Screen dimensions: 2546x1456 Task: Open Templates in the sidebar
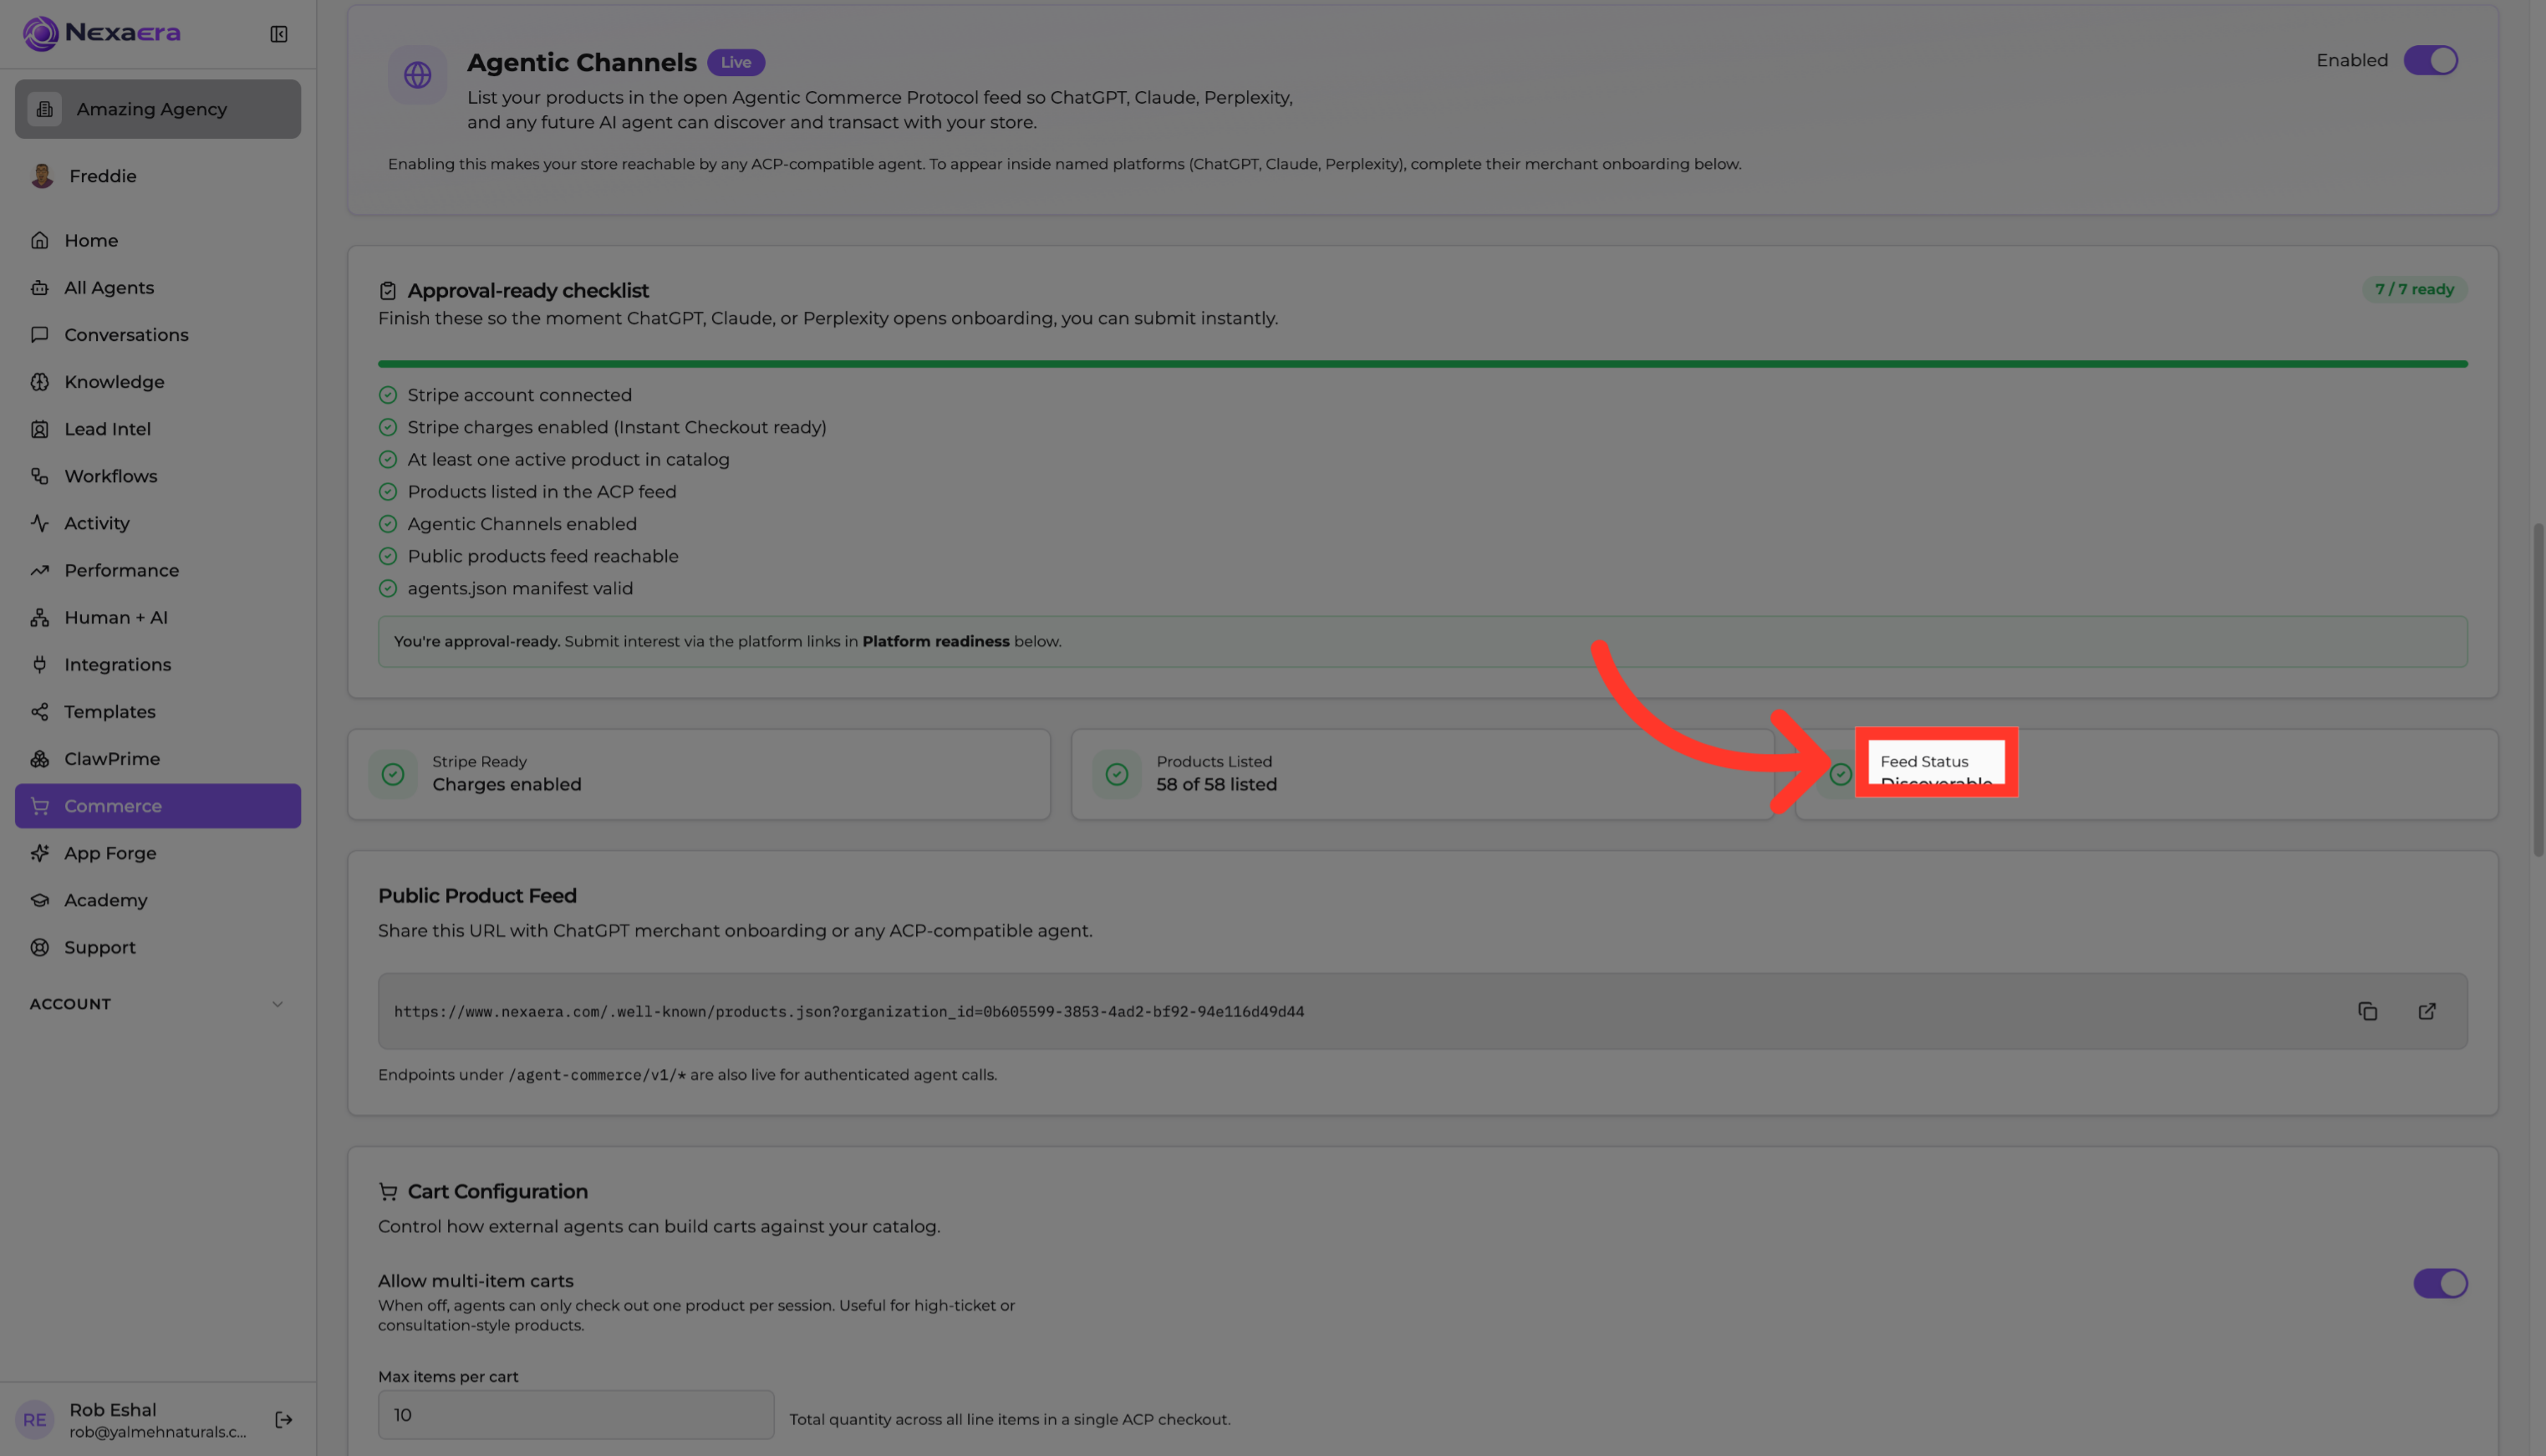pyautogui.click(x=158, y=712)
